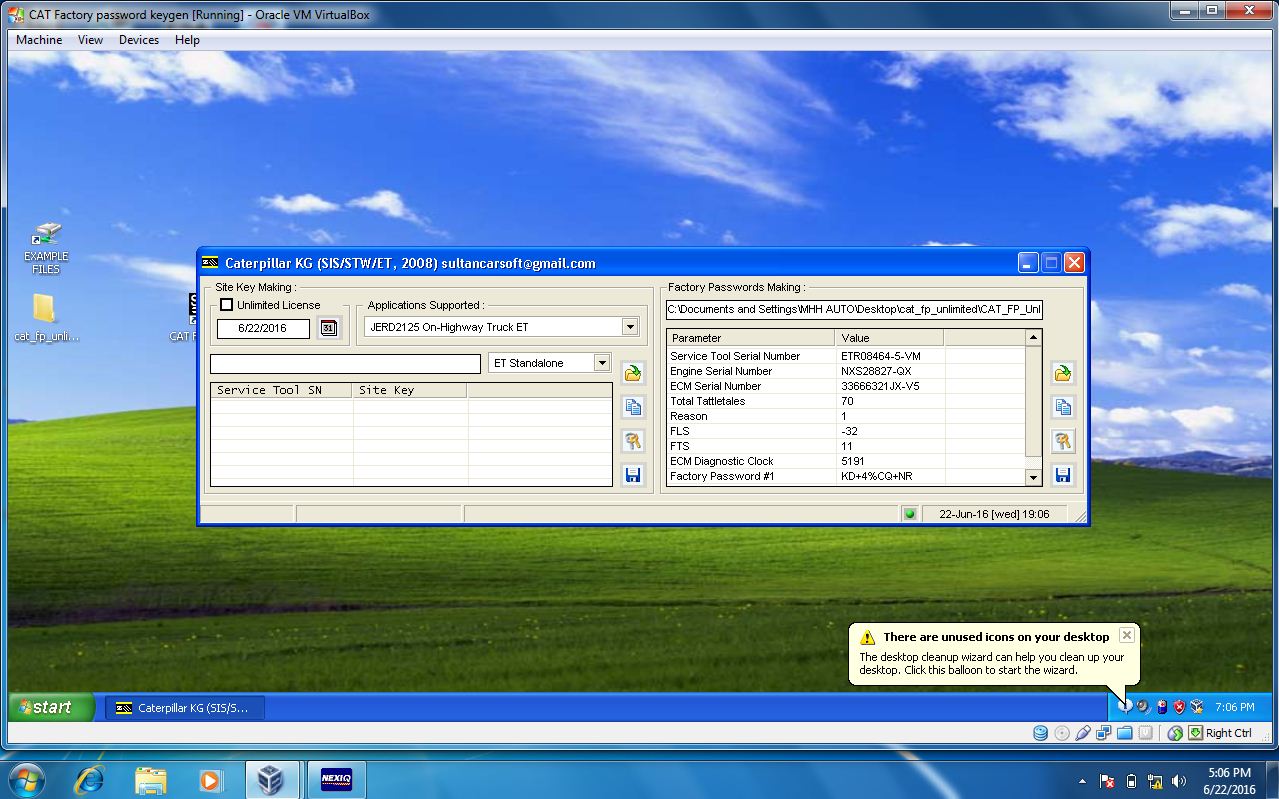The width and height of the screenshot is (1279, 799).
Task: Select ECM Diagnostic Clock row
Action: (846, 461)
